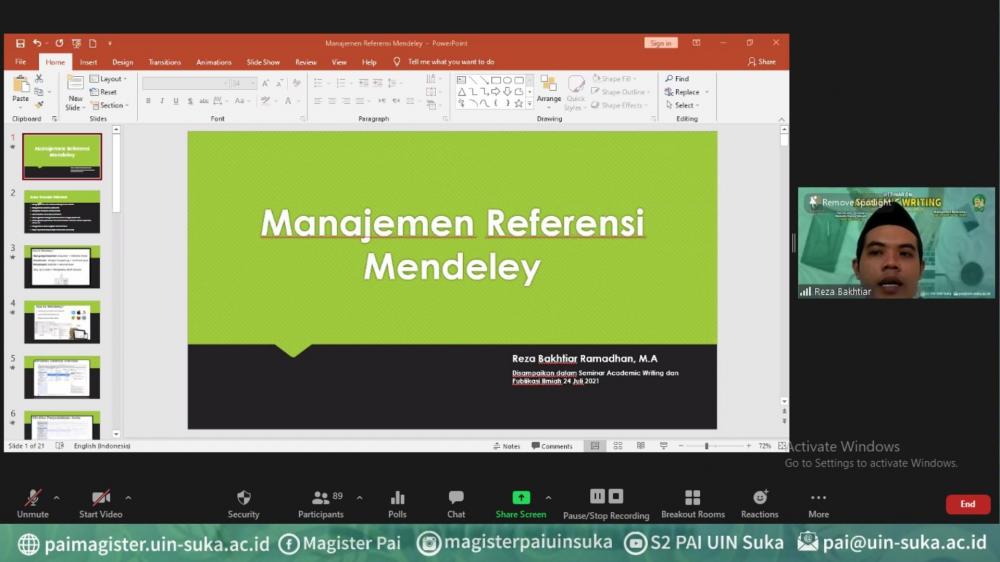Screen dimensions: 1000x562
Task: Click the zoom slider in status bar
Action: click(707, 446)
